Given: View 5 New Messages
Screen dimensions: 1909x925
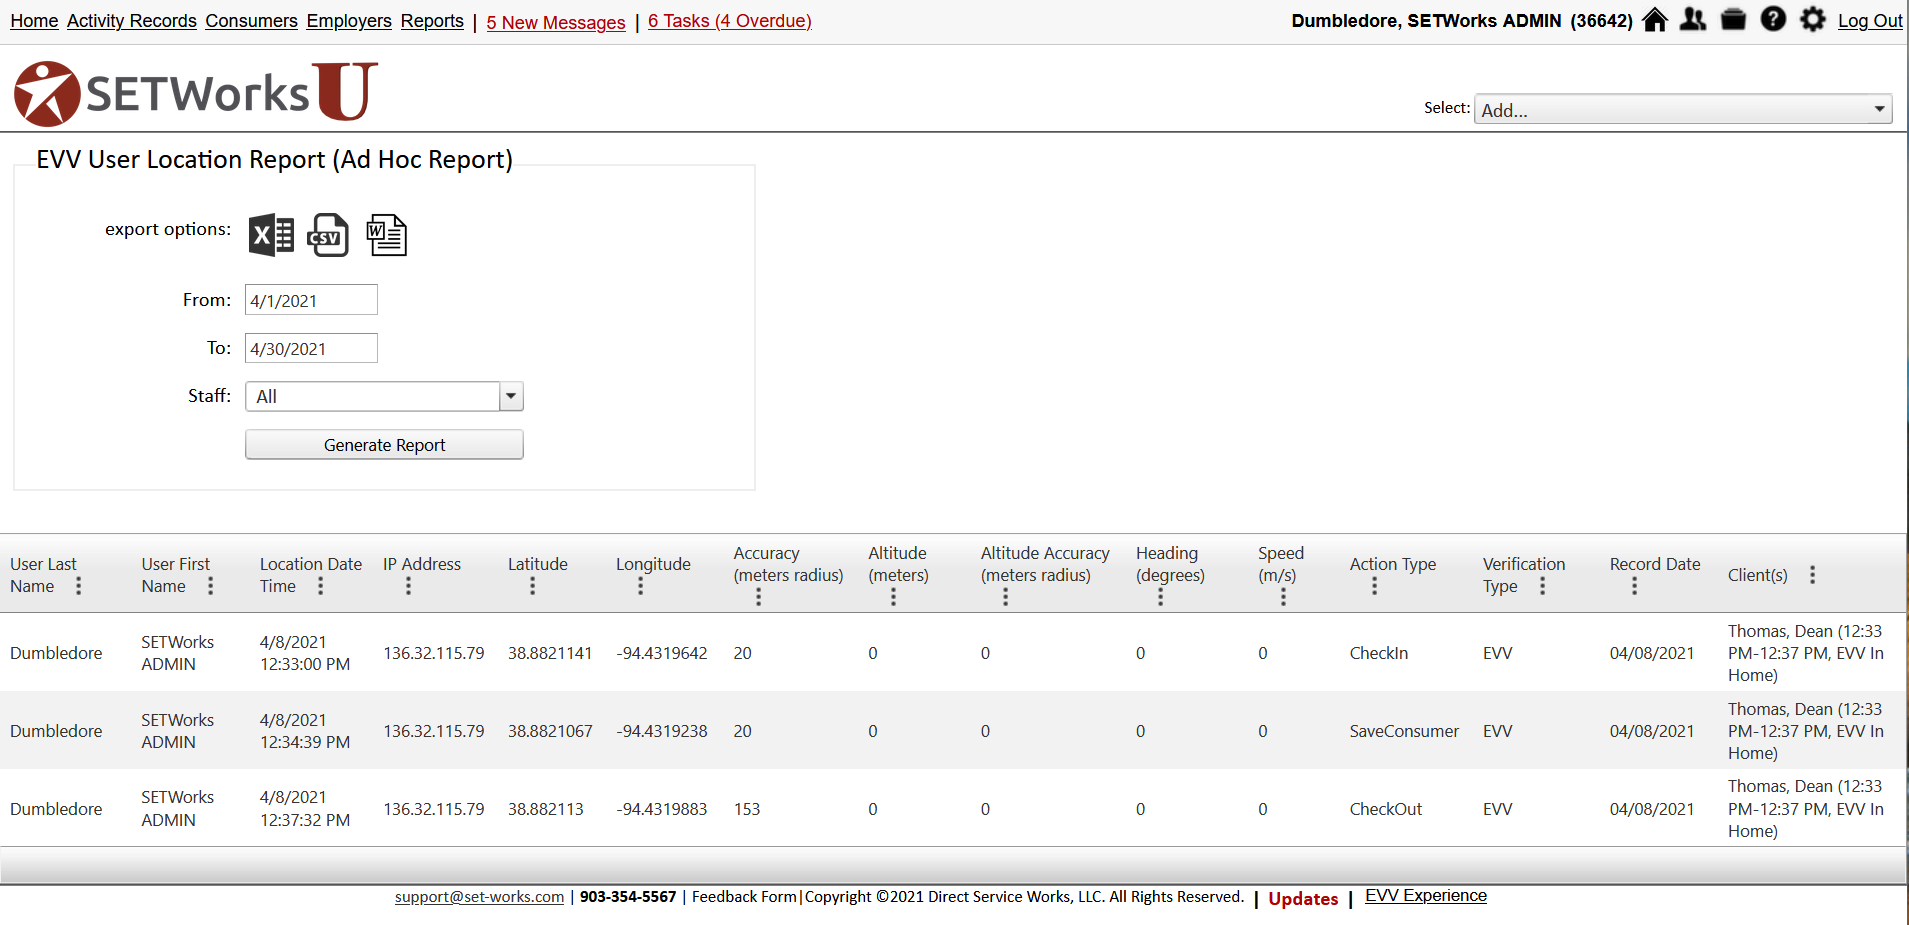Looking at the screenshot, I should click(556, 22).
